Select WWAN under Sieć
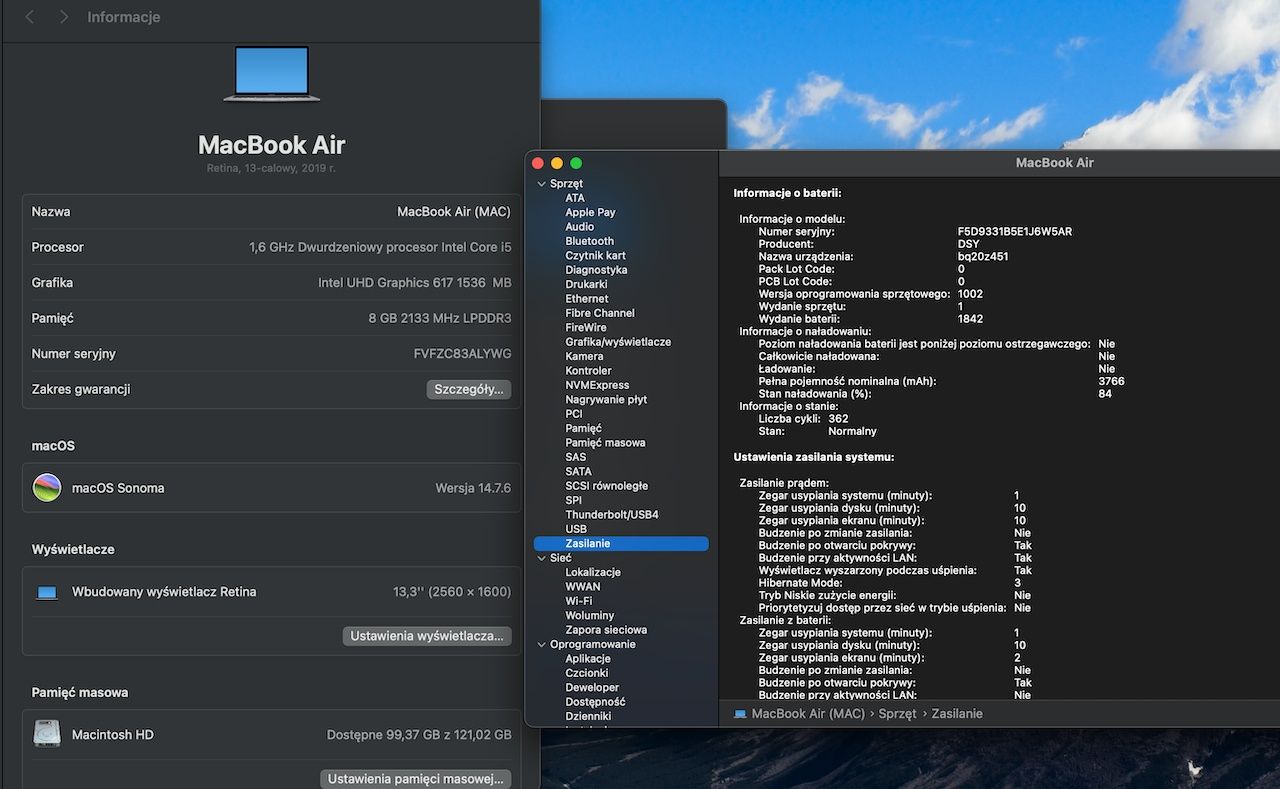 coord(583,587)
